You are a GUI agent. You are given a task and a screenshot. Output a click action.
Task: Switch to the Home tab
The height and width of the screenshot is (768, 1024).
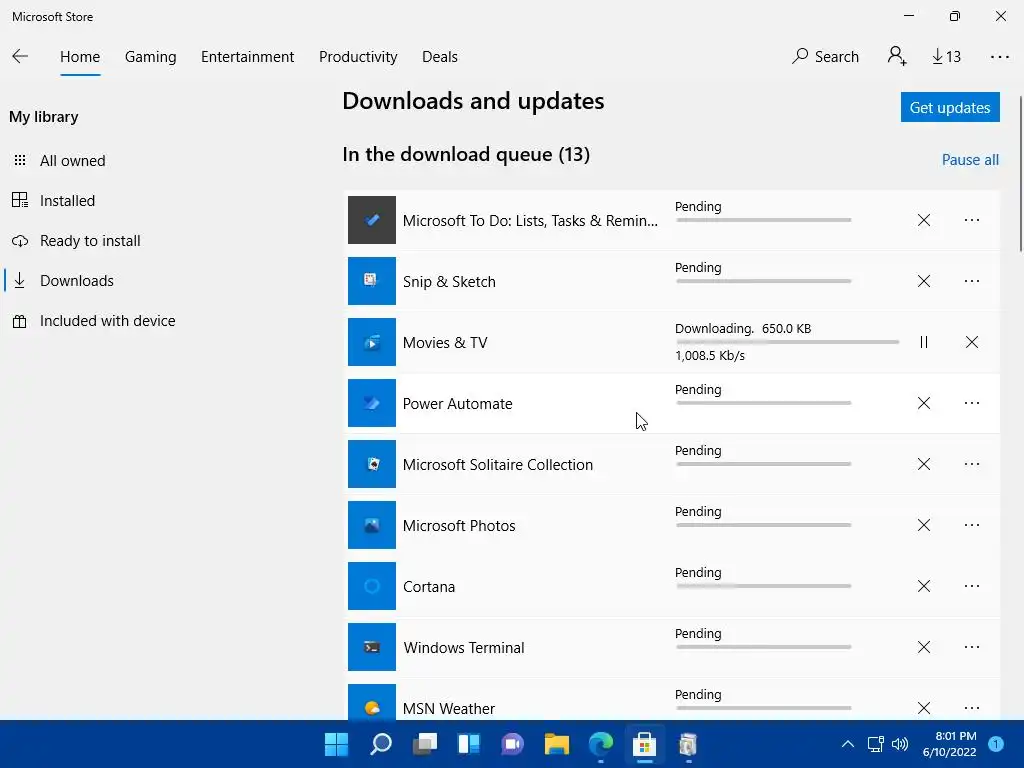click(80, 57)
